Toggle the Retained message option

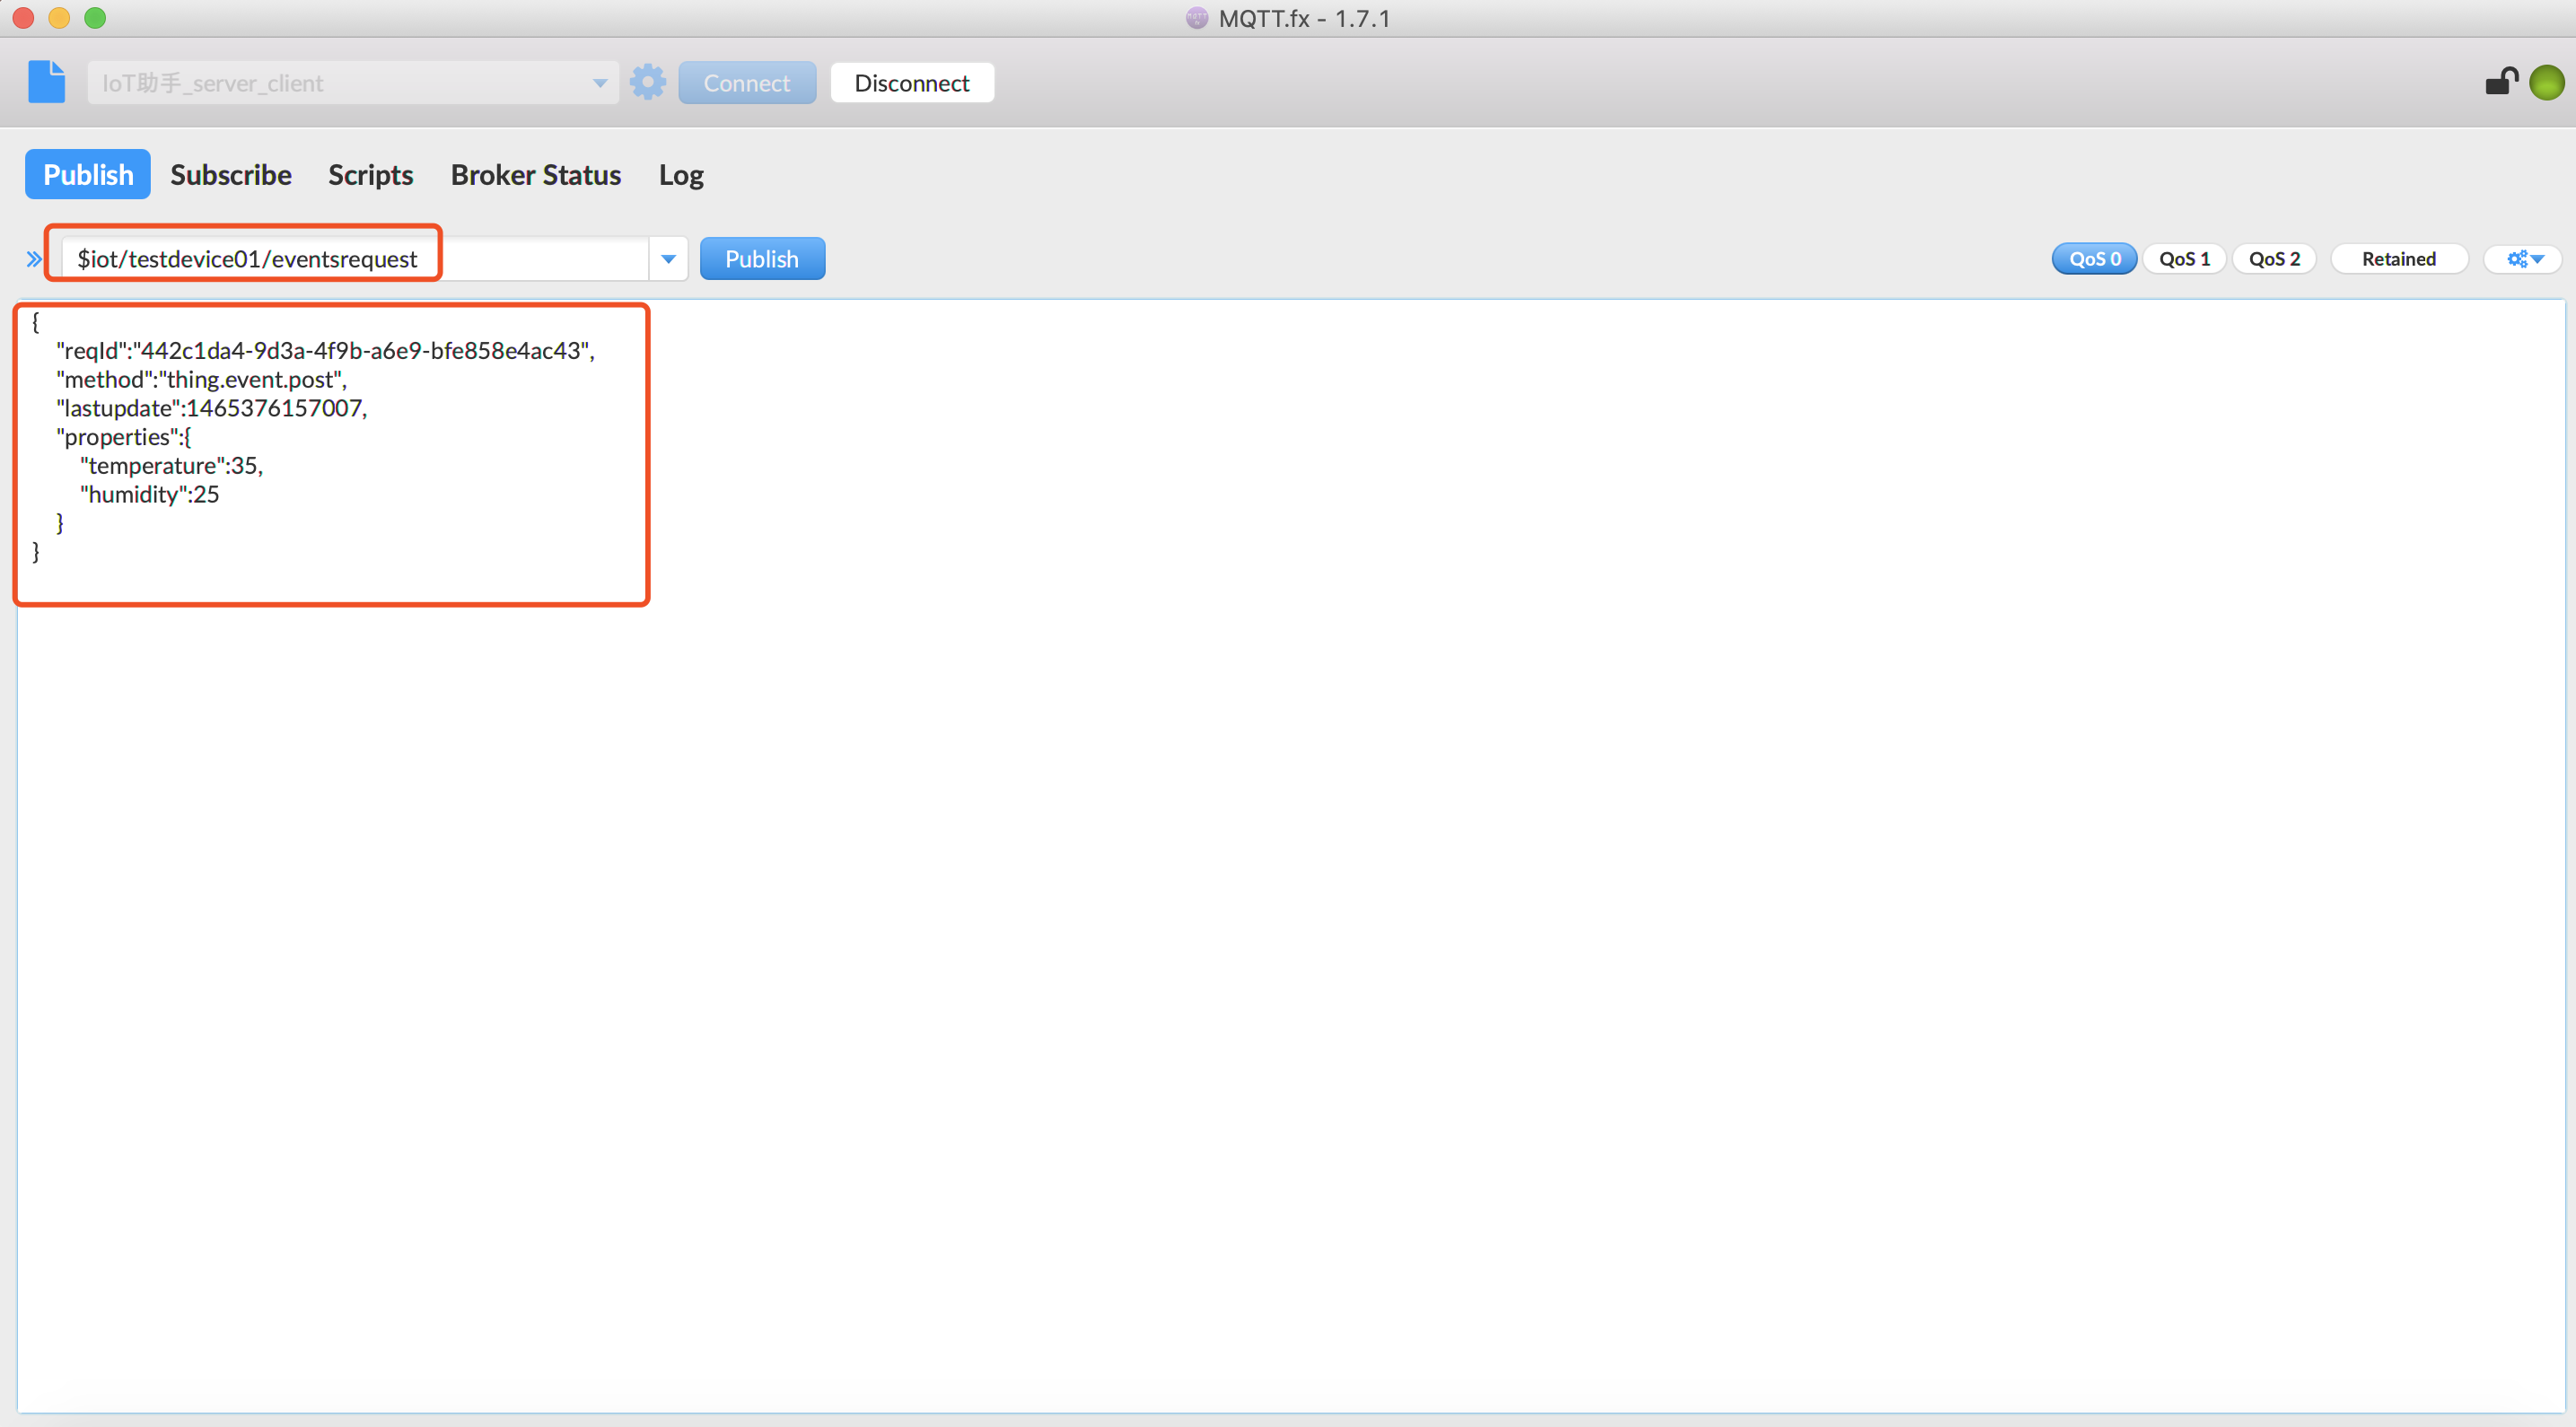click(2398, 259)
